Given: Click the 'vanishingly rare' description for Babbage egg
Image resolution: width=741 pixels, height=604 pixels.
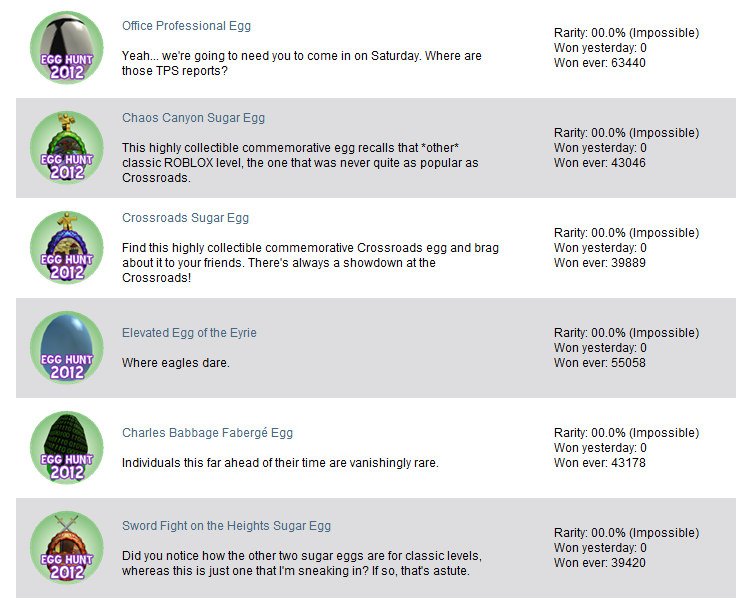Looking at the screenshot, I should tap(280, 463).
